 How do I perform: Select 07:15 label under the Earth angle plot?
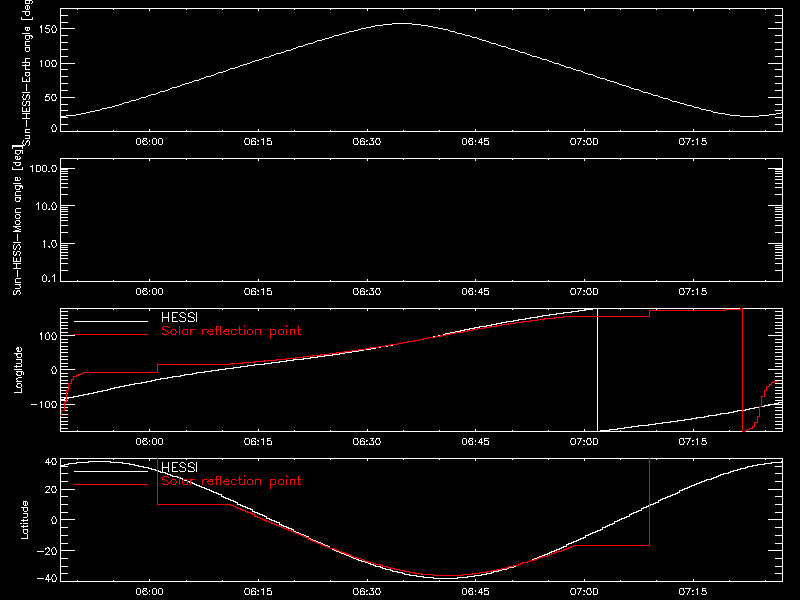[x=693, y=141]
